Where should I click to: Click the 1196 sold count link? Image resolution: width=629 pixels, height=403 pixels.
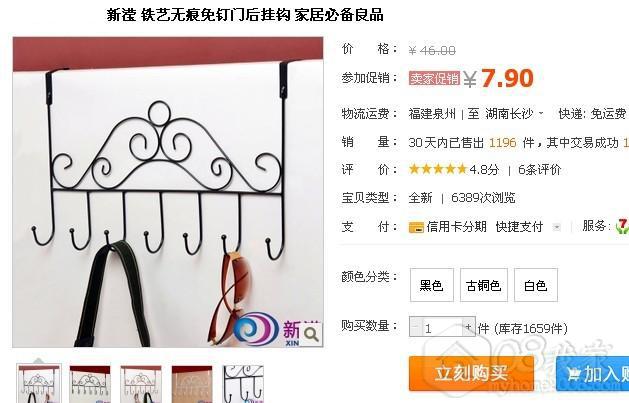(503, 143)
